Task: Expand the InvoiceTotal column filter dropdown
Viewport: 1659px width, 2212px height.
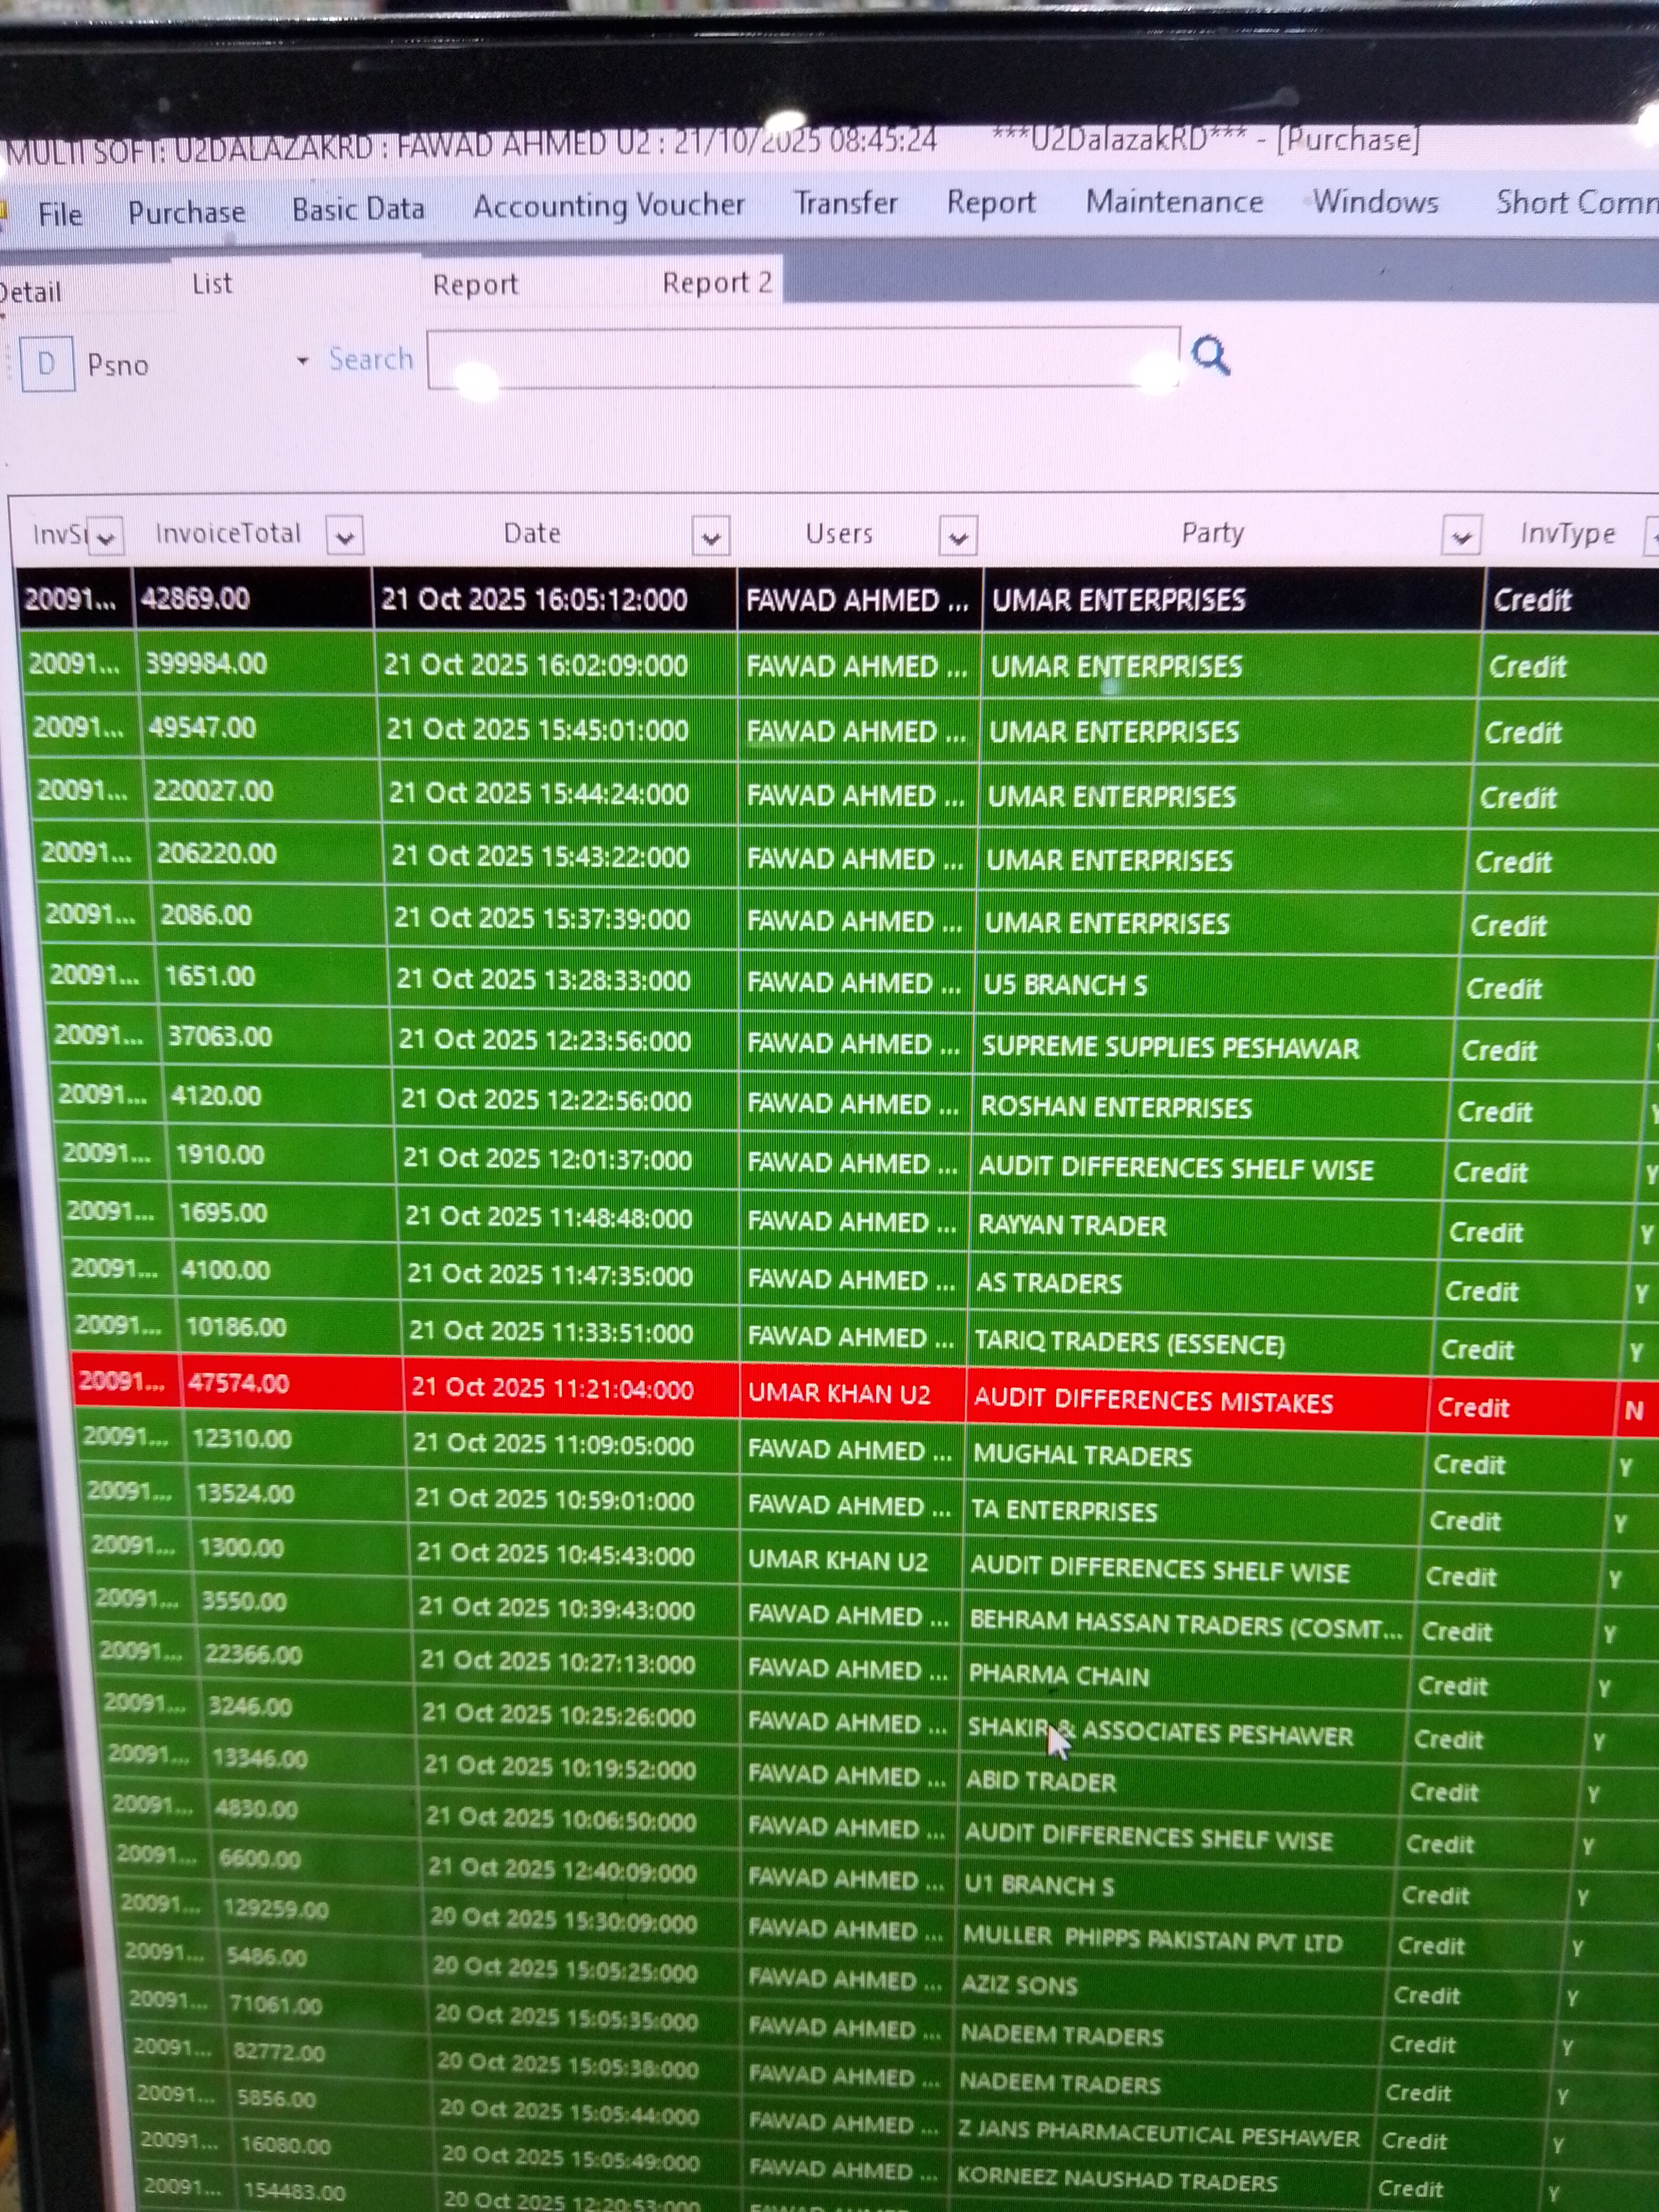Action: [345, 537]
